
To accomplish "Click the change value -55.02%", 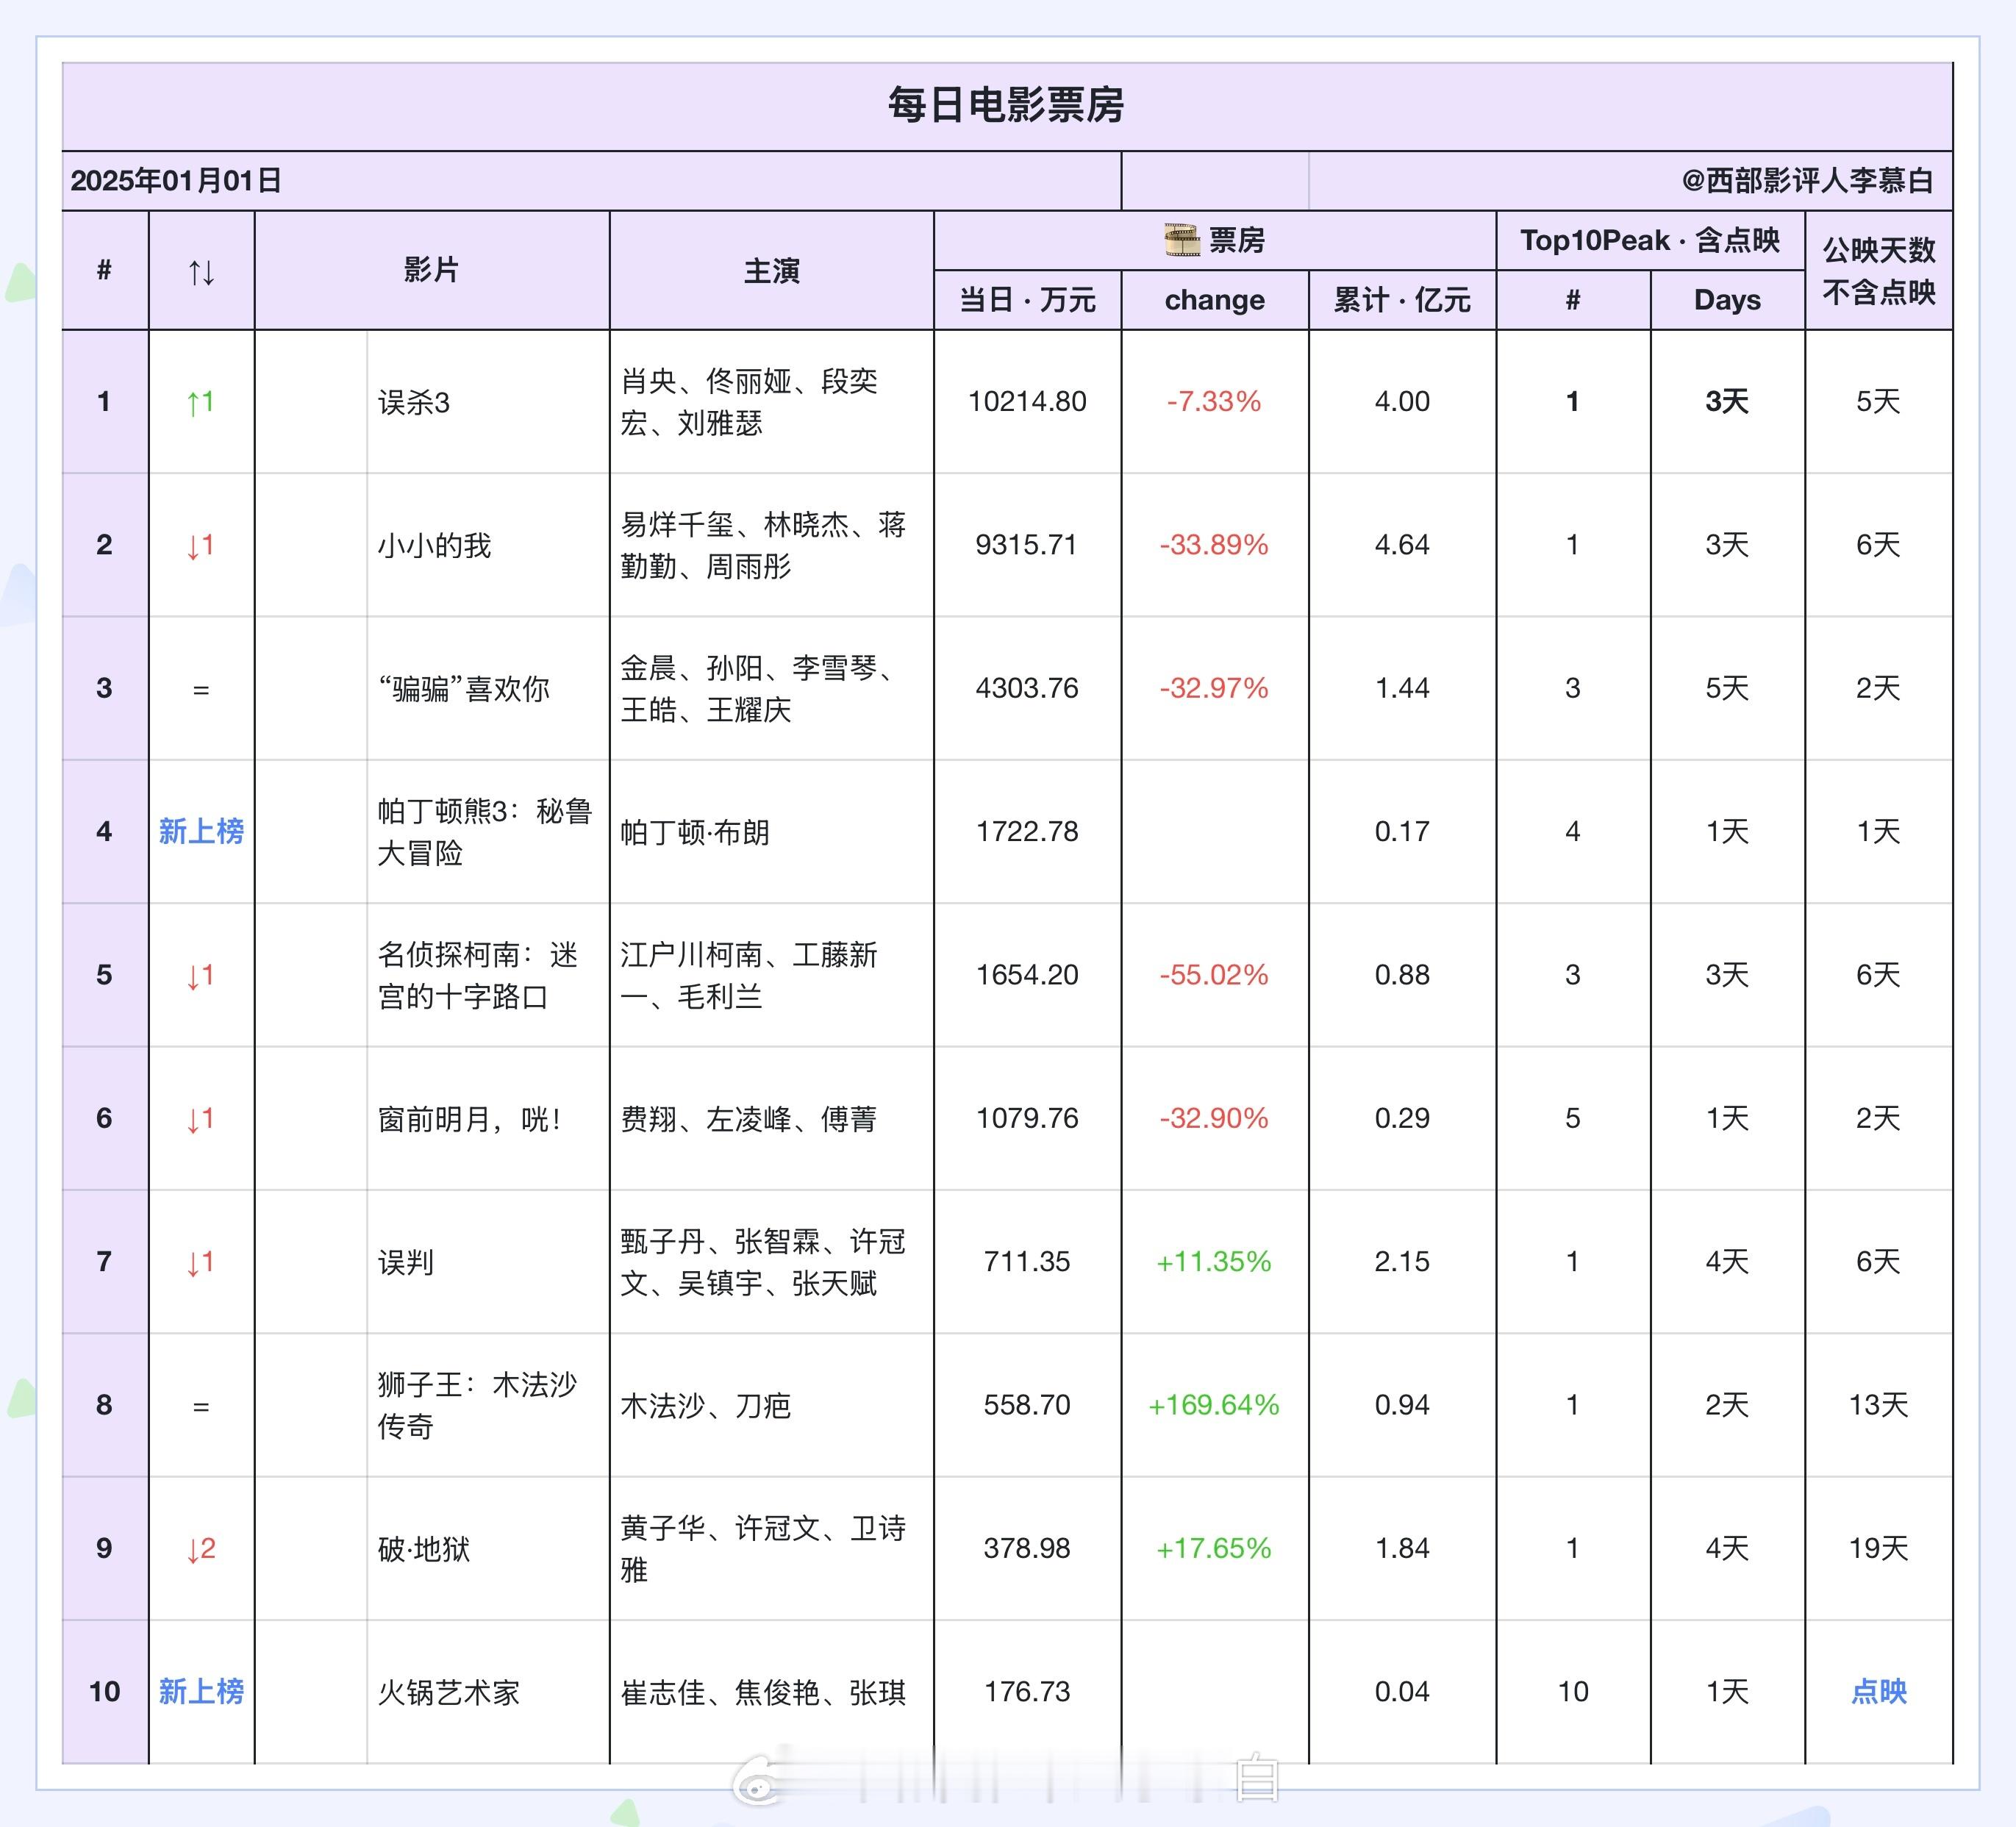I will (1214, 975).
